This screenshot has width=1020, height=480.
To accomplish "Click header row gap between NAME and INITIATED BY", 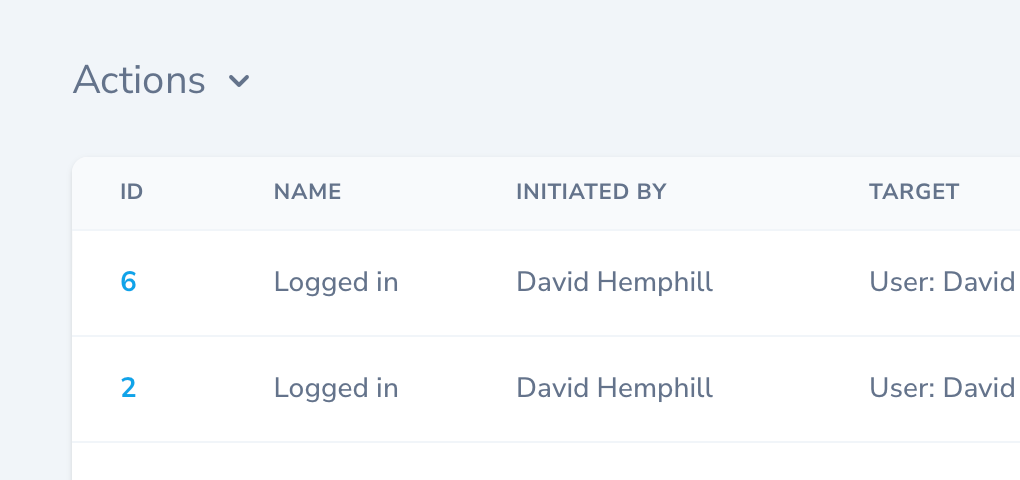I will coord(428,192).
